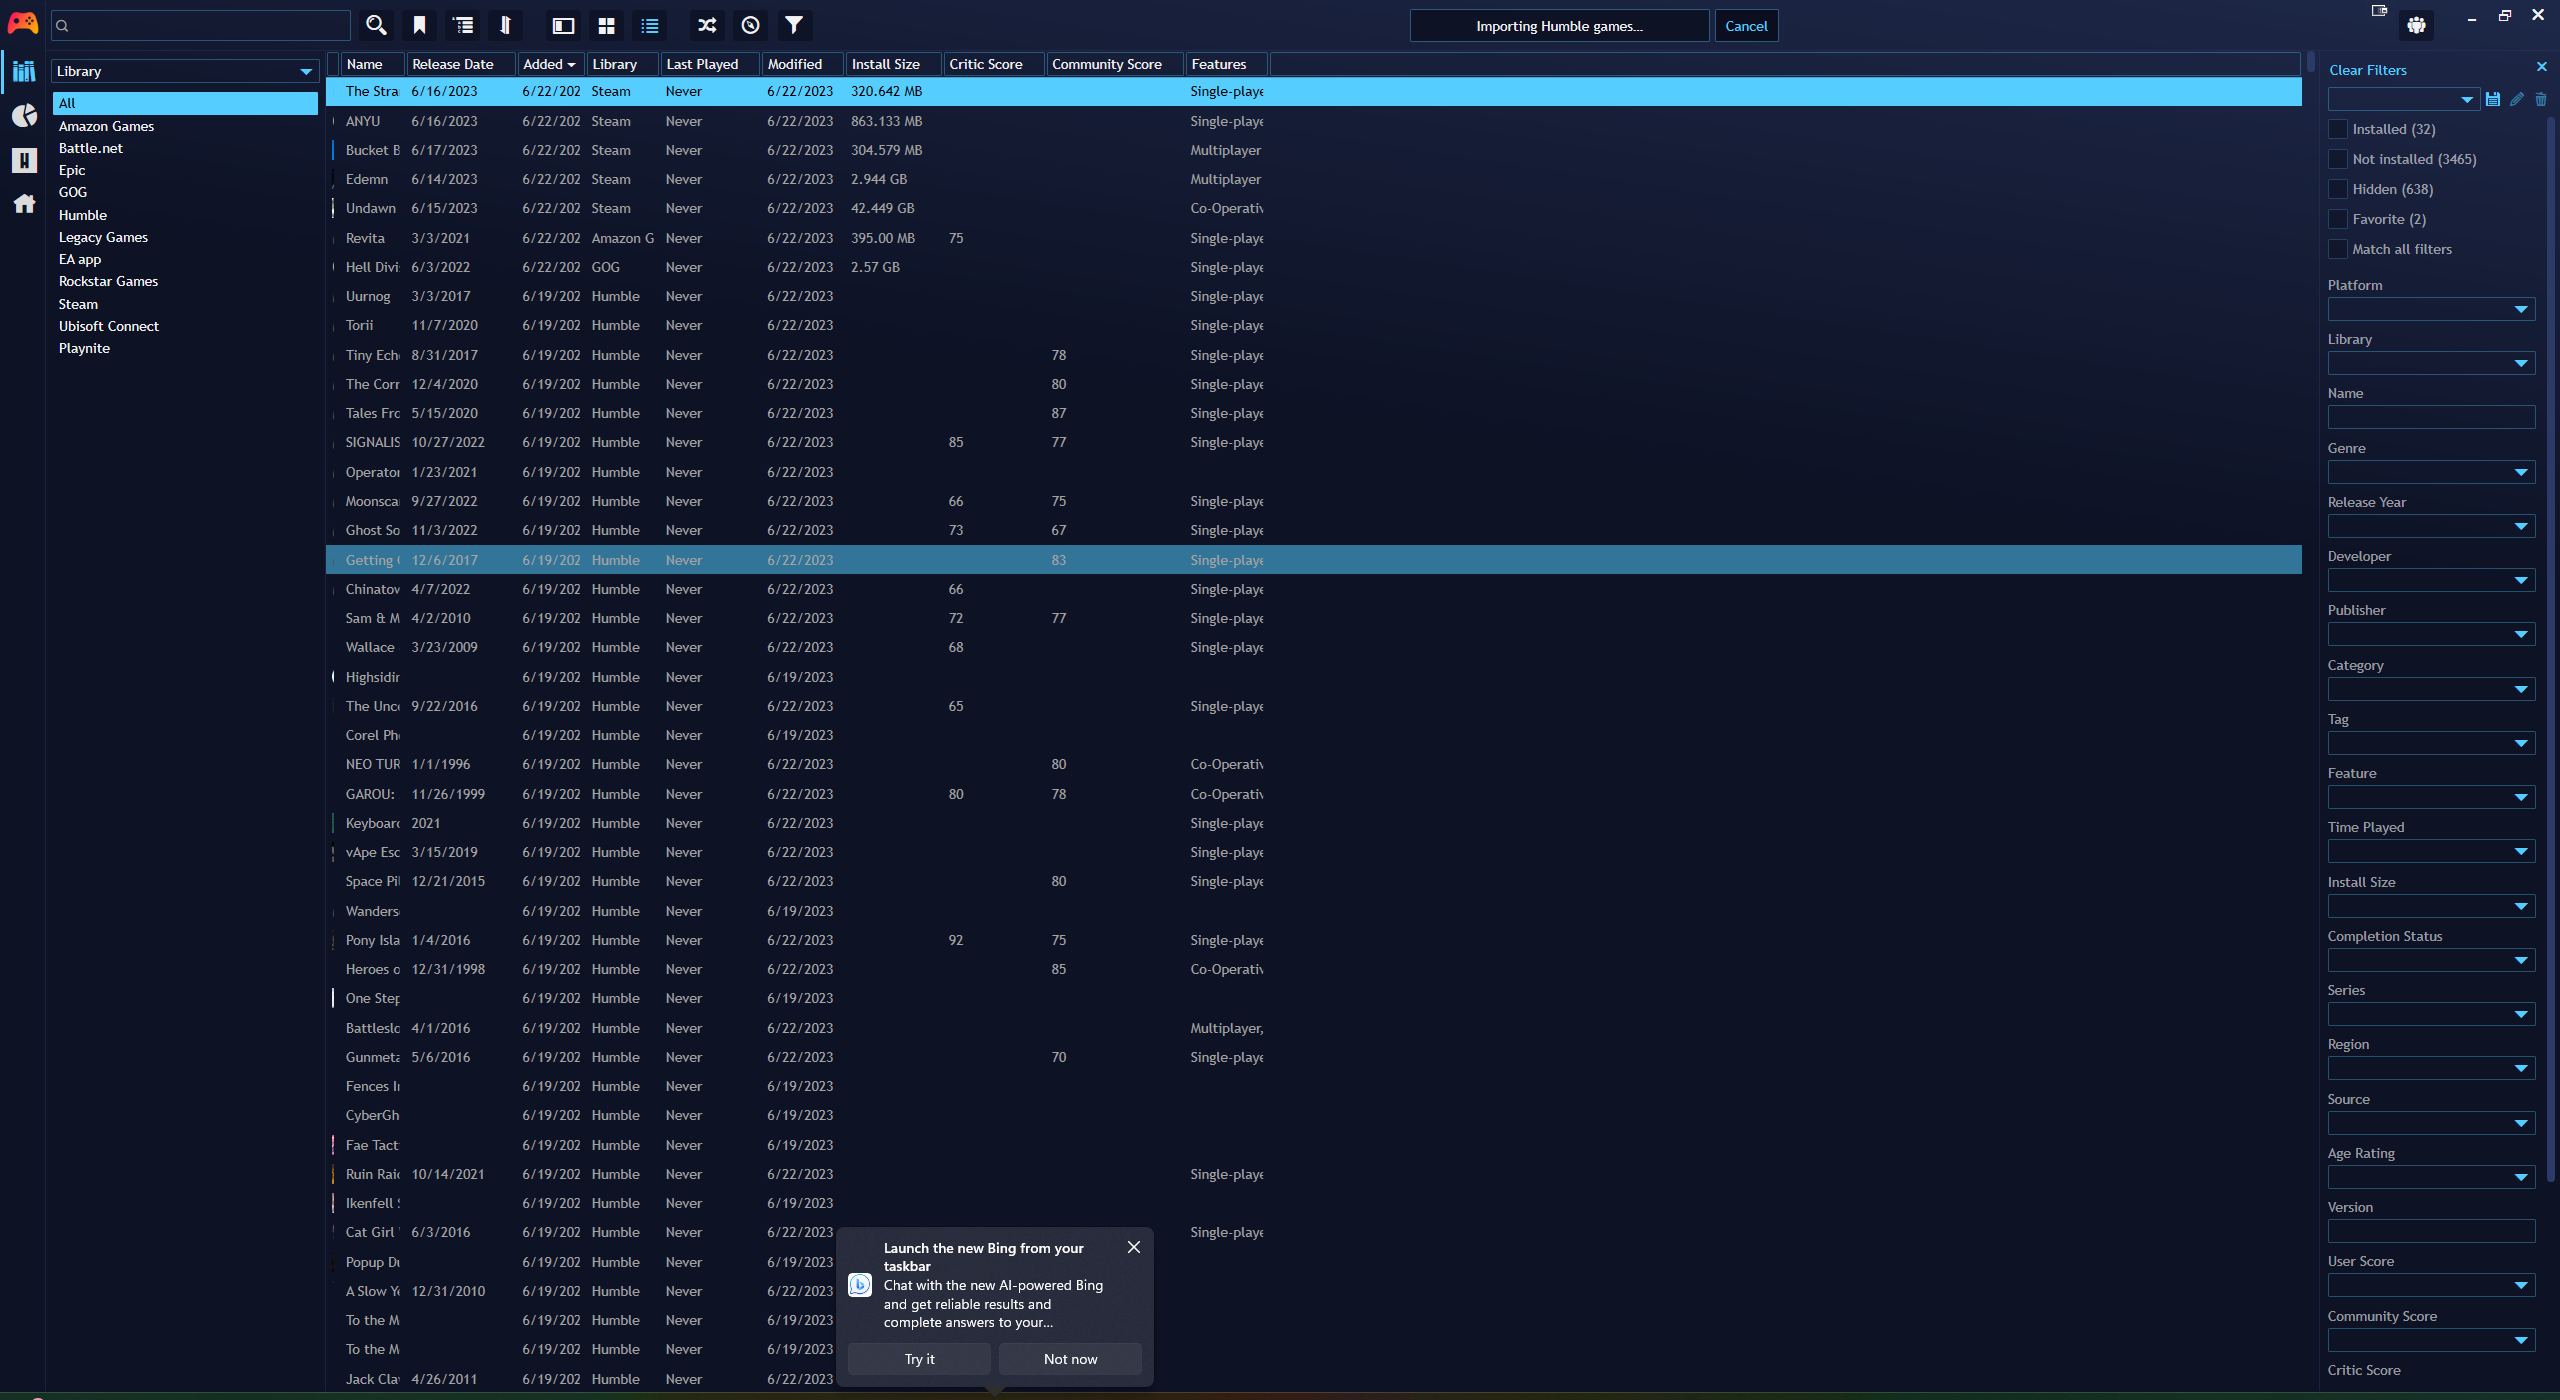2560x1400 pixels.
Task: Select Ubisoft Connect in library list
Action: 108,326
